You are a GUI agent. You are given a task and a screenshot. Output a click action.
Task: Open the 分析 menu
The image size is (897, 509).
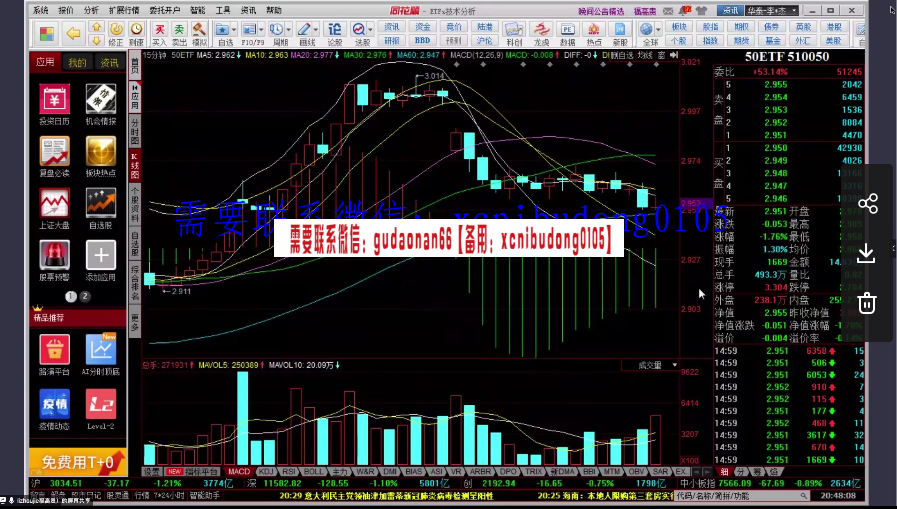(x=91, y=10)
